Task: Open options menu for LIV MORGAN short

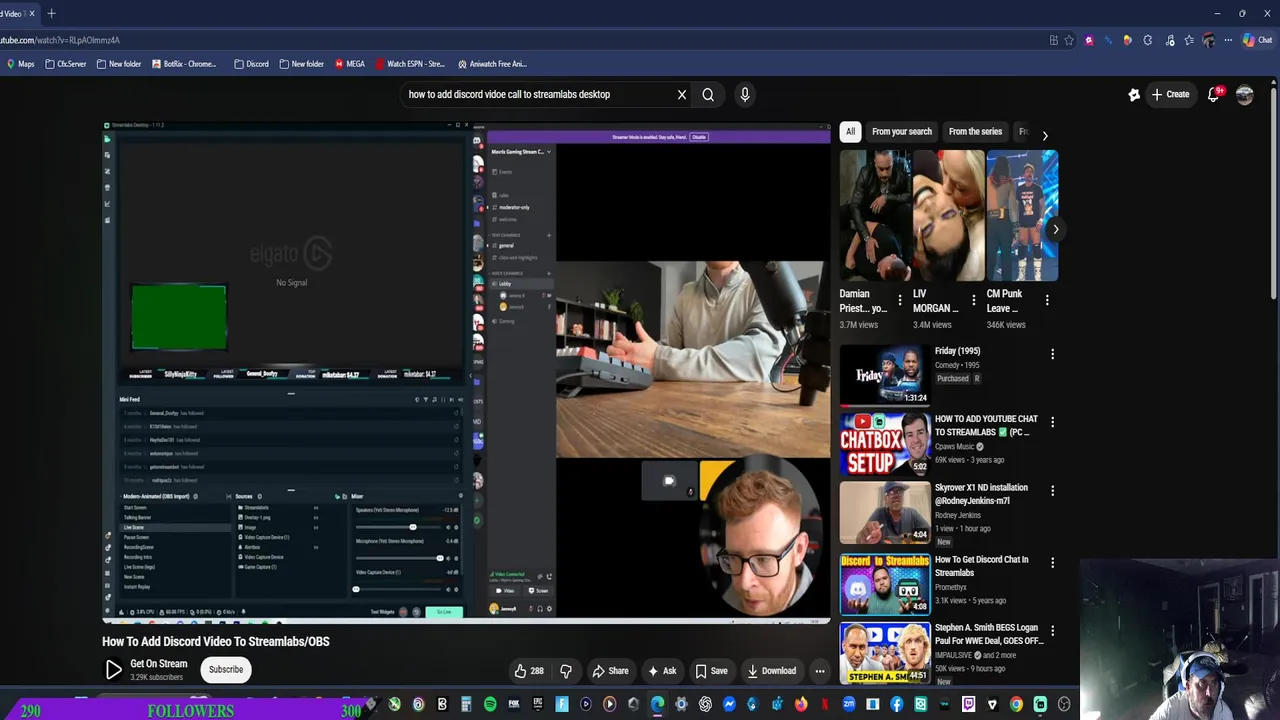Action: [x=973, y=300]
